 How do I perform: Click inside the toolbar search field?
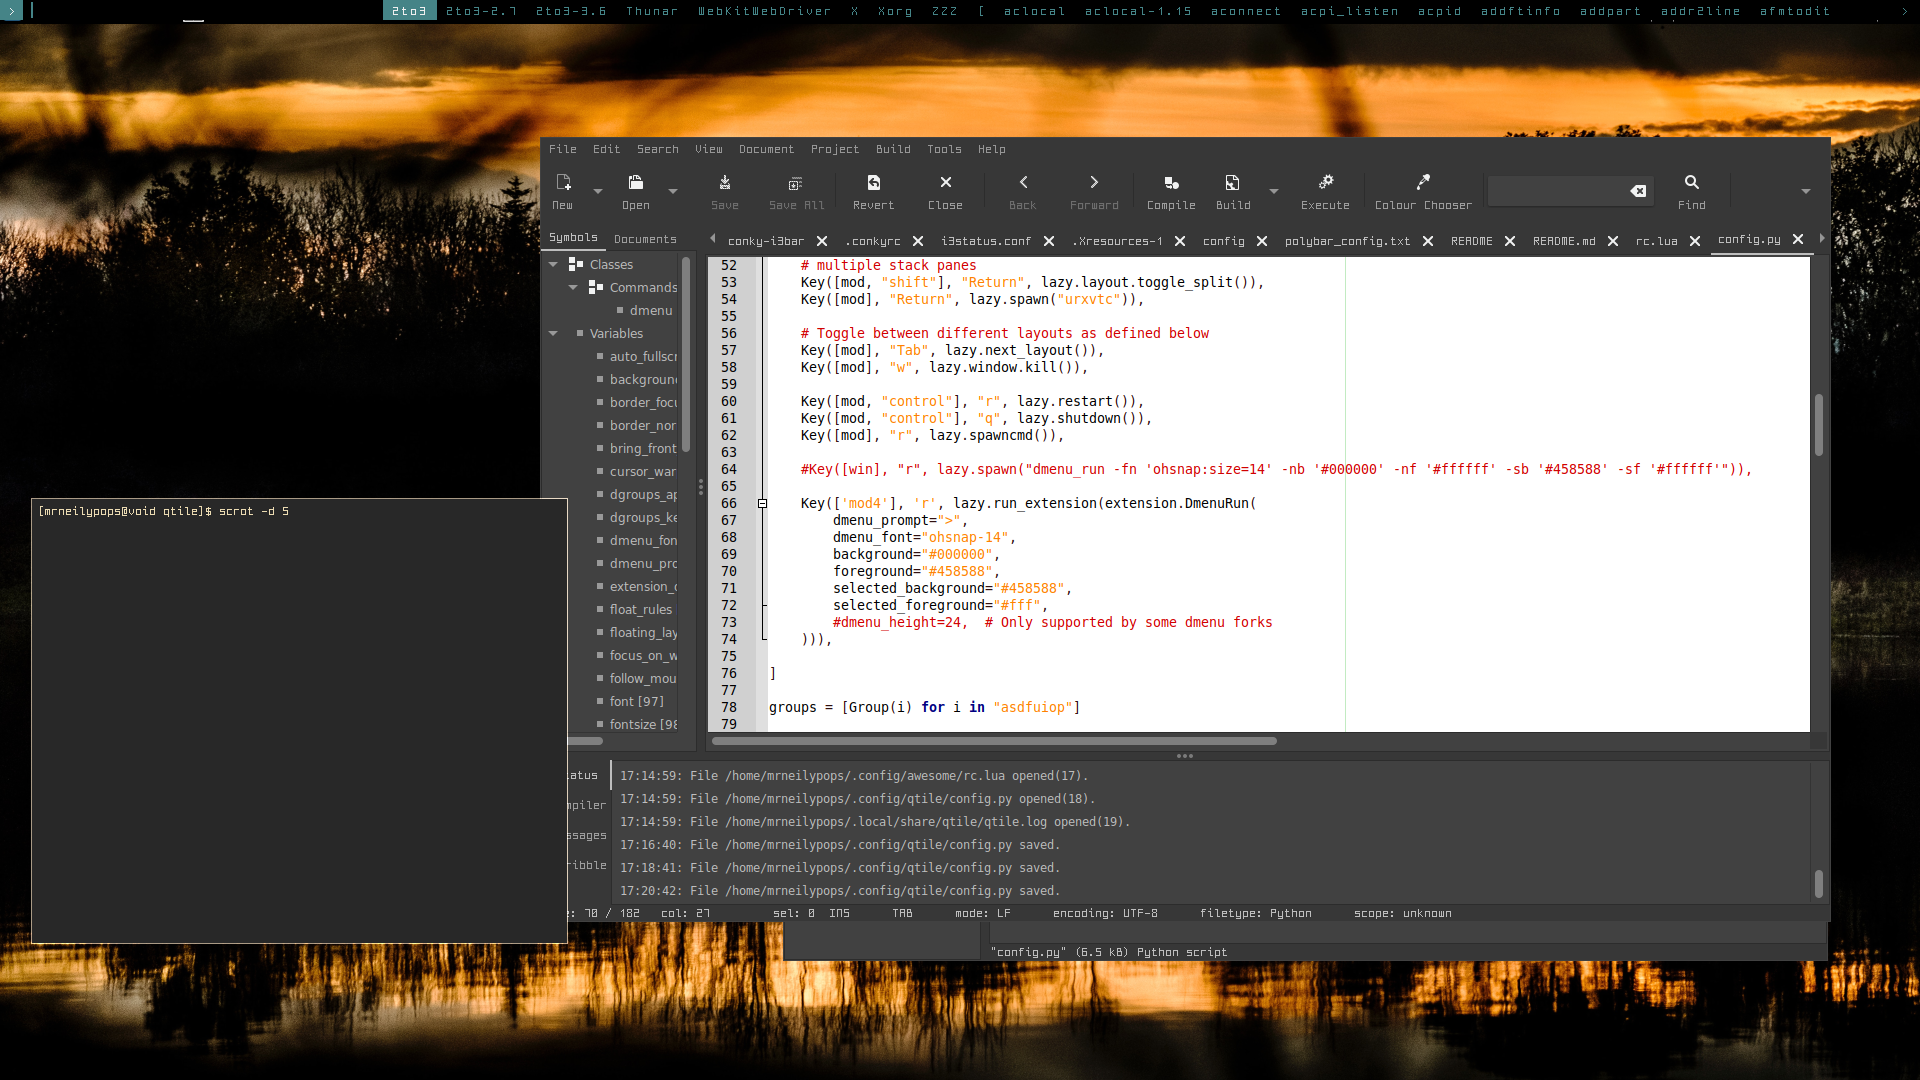[x=1560, y=190]
